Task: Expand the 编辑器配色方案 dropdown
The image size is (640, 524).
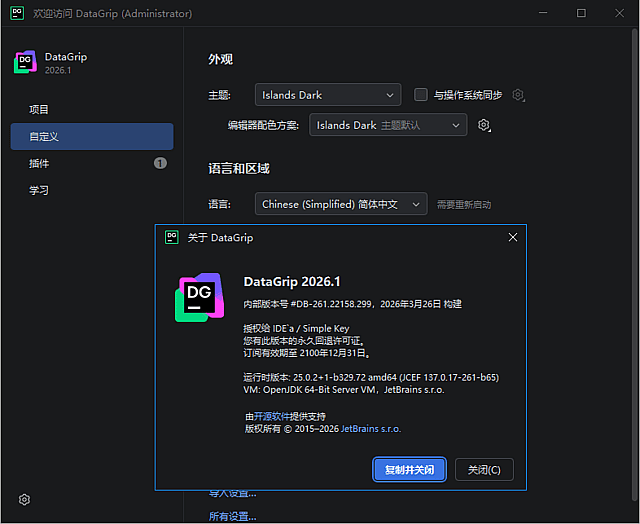Action: 387,125
